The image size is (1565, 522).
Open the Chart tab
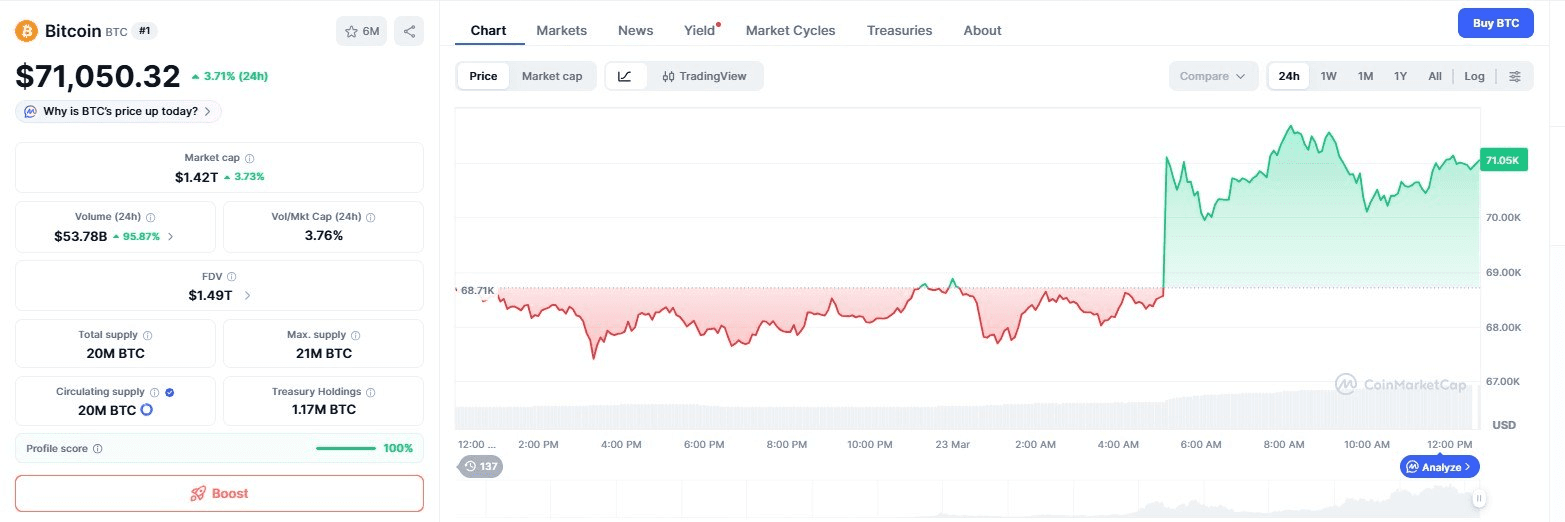(488, 30)
